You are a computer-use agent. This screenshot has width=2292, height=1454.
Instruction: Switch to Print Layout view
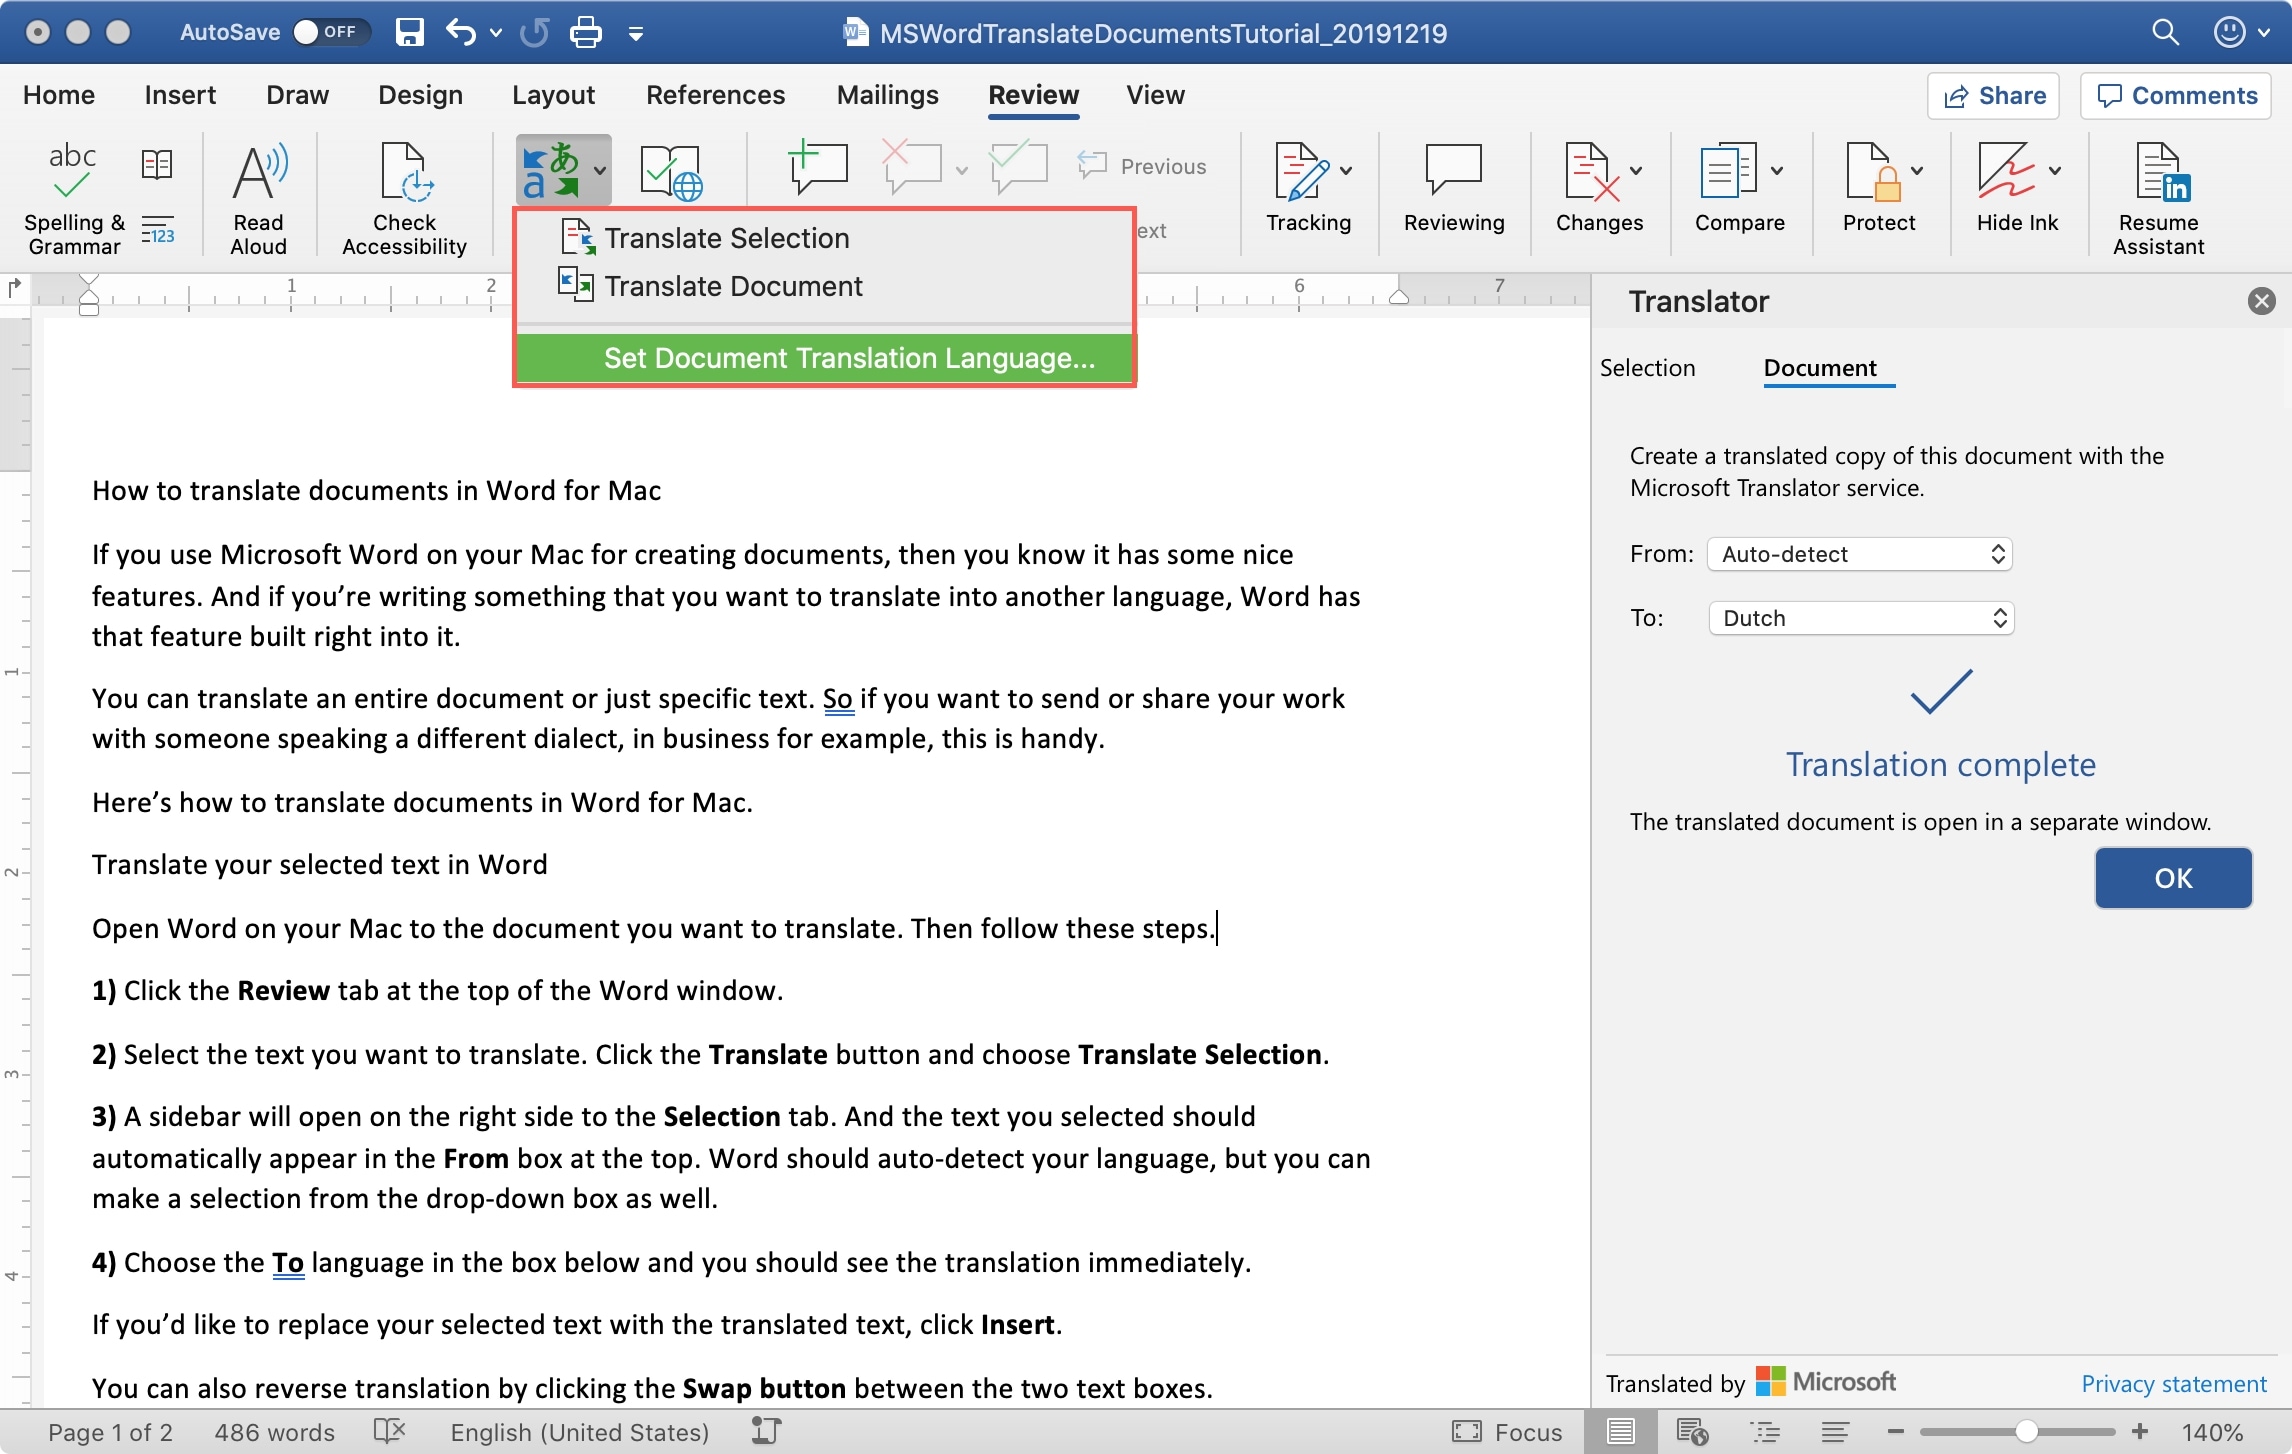click(x=1620, y=1431)
